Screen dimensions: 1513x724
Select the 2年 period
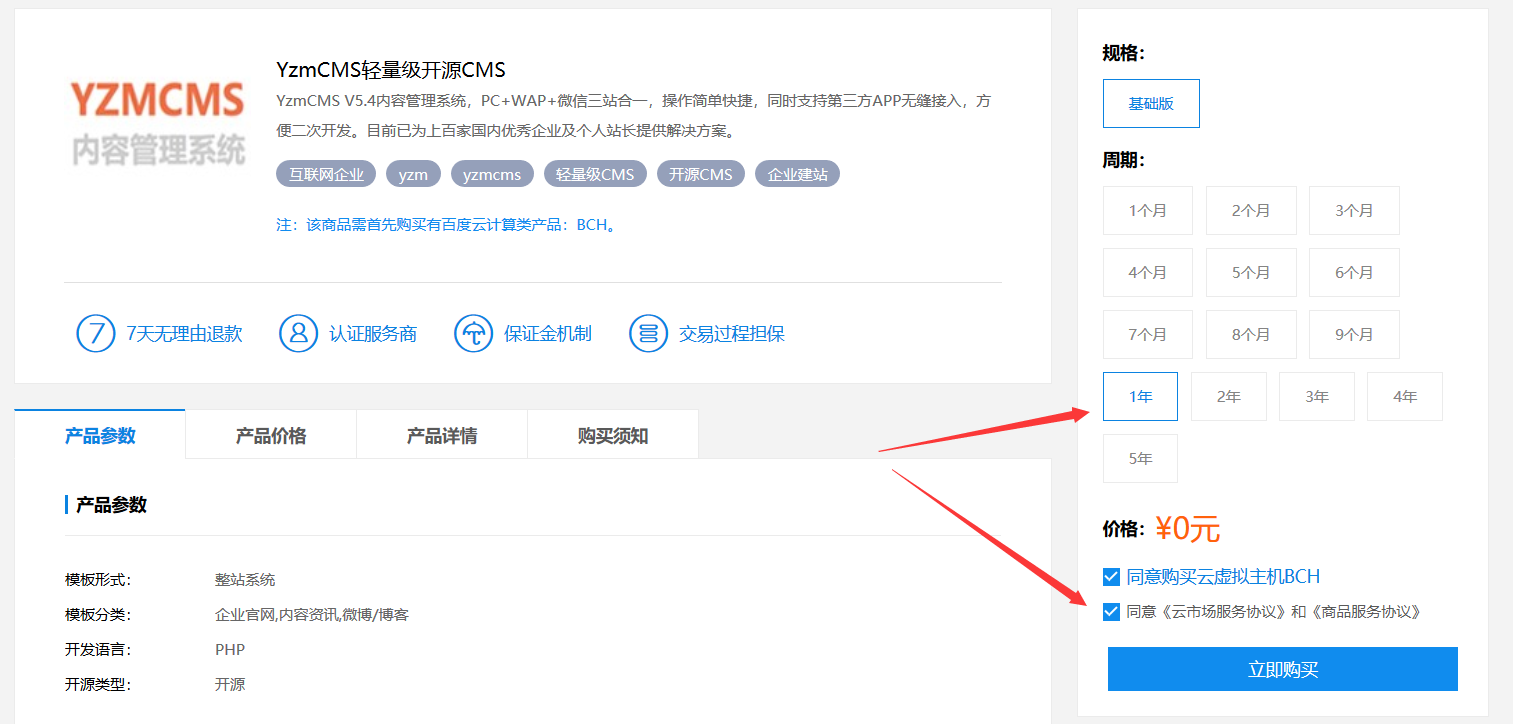(1229, 397)
